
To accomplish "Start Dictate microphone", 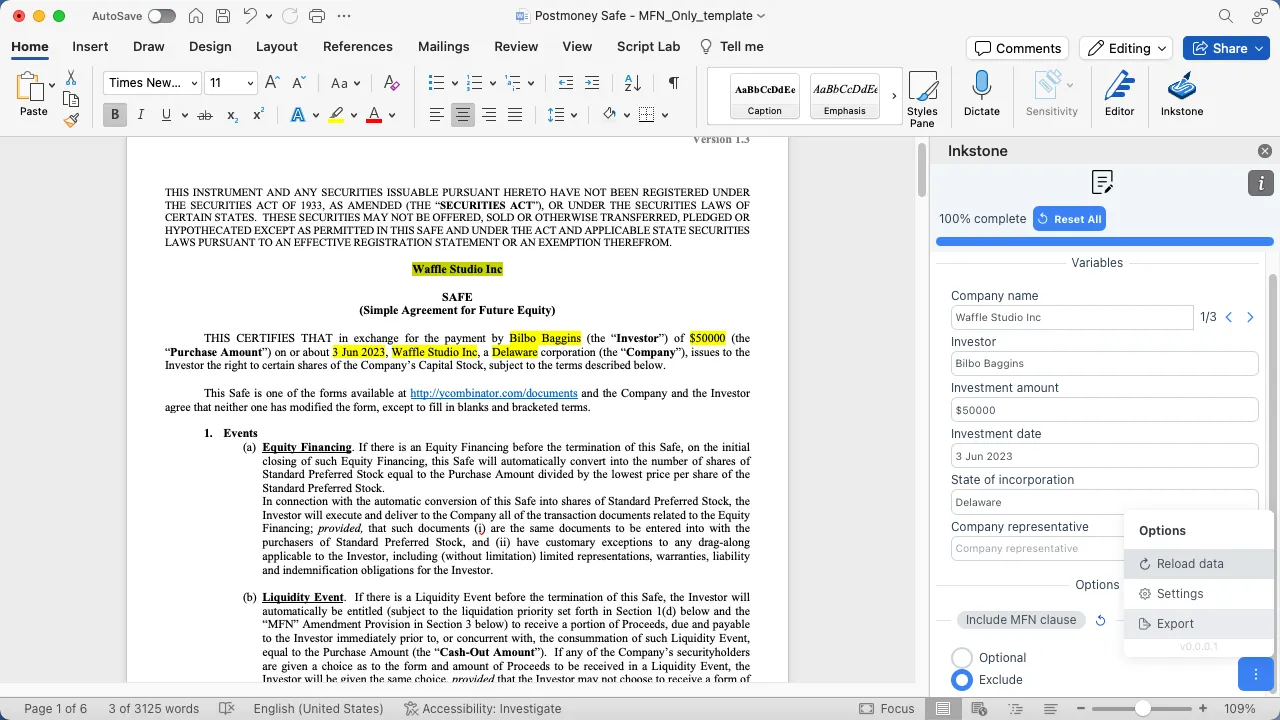I will click(x=982, y=94).
